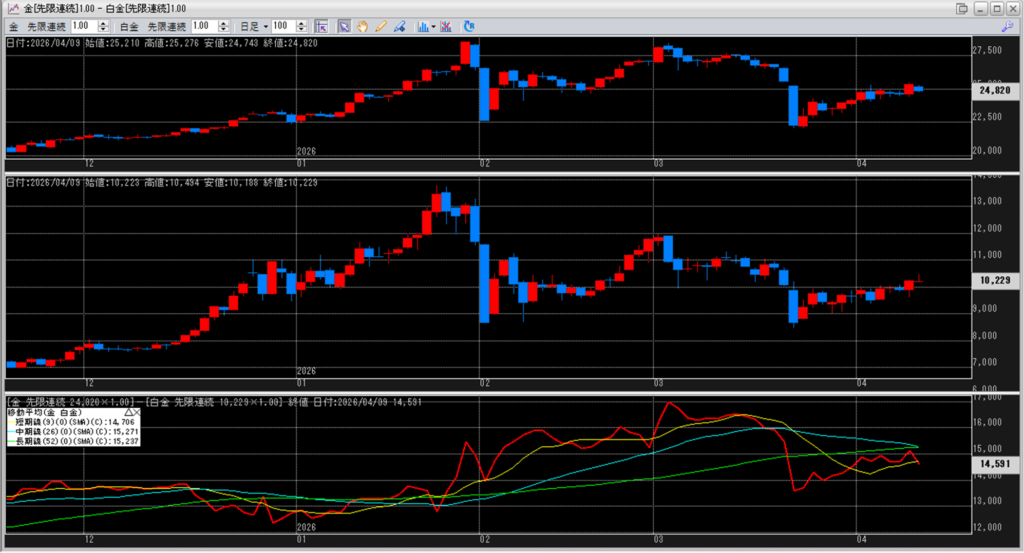This screenshot has width=1024, height=553.
Task: Click the 移動平均(金 白金) legend title
Action: 44,413
